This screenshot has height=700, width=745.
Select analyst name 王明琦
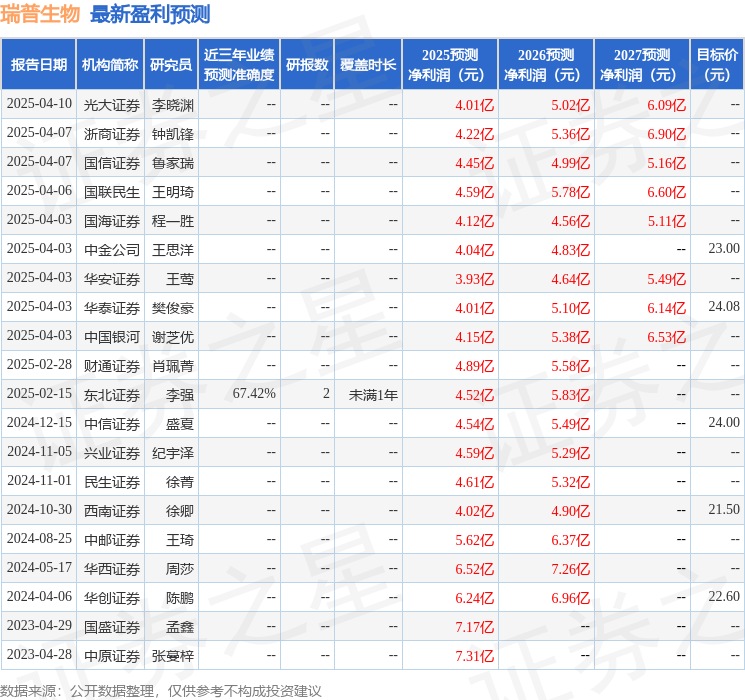click(x=173, y=192)
